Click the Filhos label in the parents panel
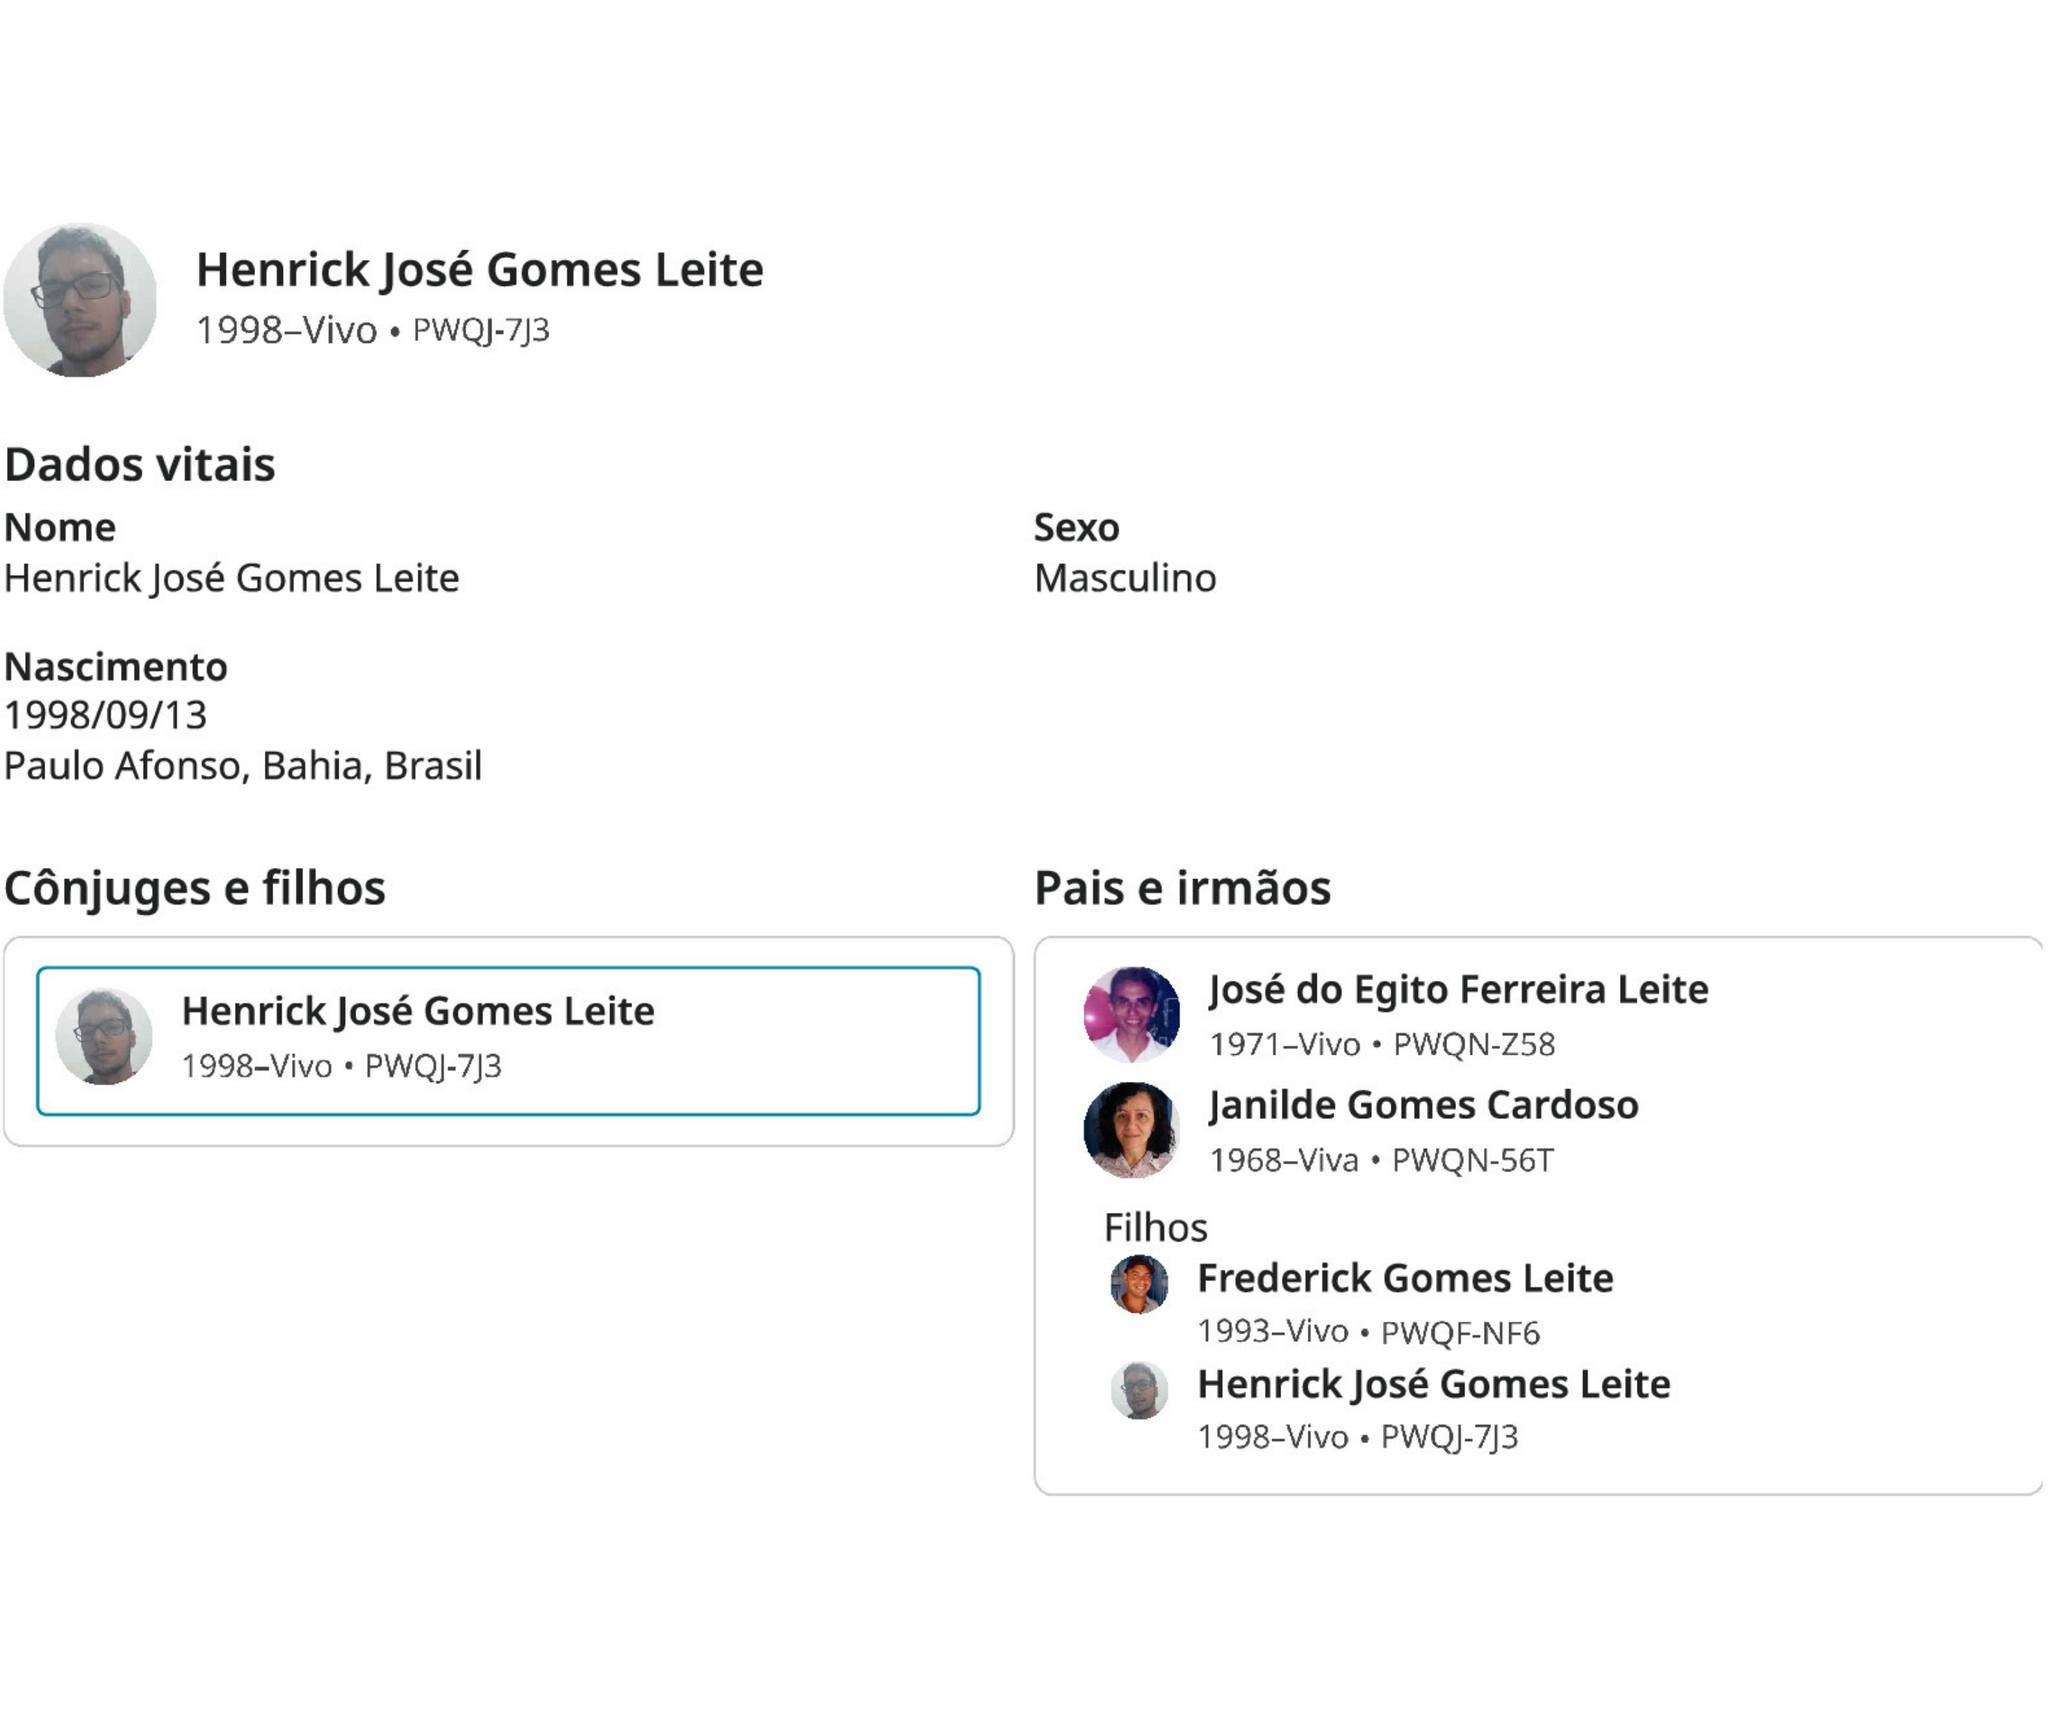 [x=1155, y=1227]
